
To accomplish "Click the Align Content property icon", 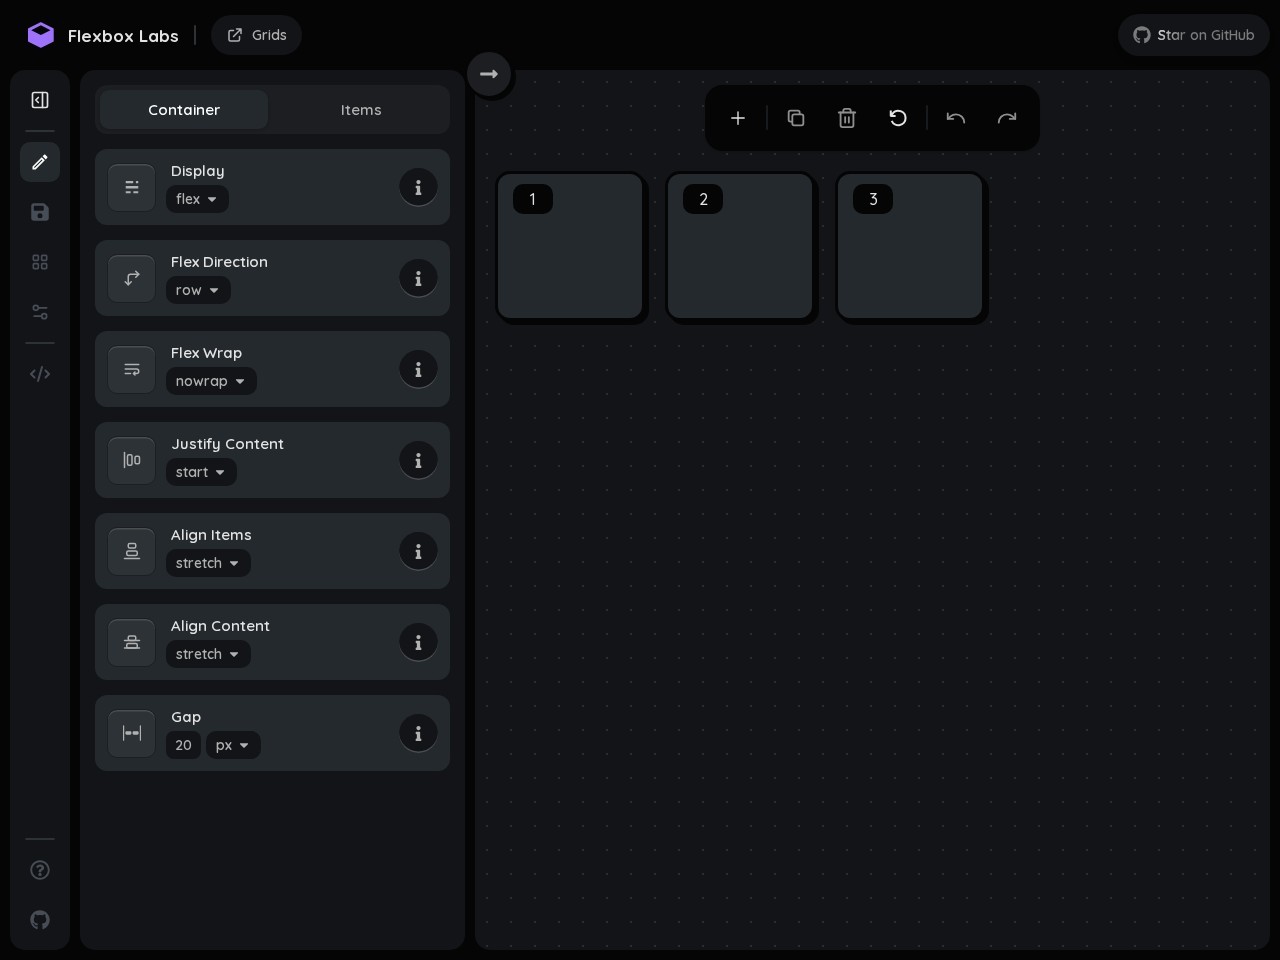I will pos(132,642).
